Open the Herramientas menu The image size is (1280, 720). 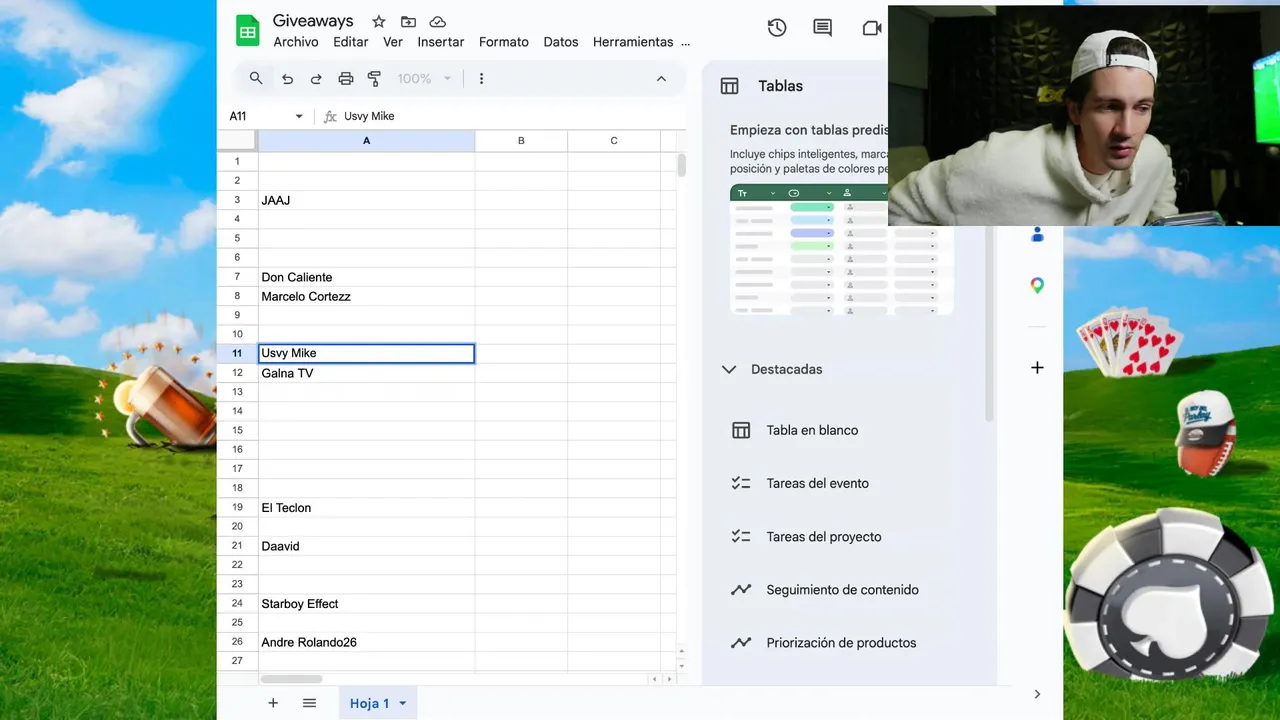click(x=633, y=42)
